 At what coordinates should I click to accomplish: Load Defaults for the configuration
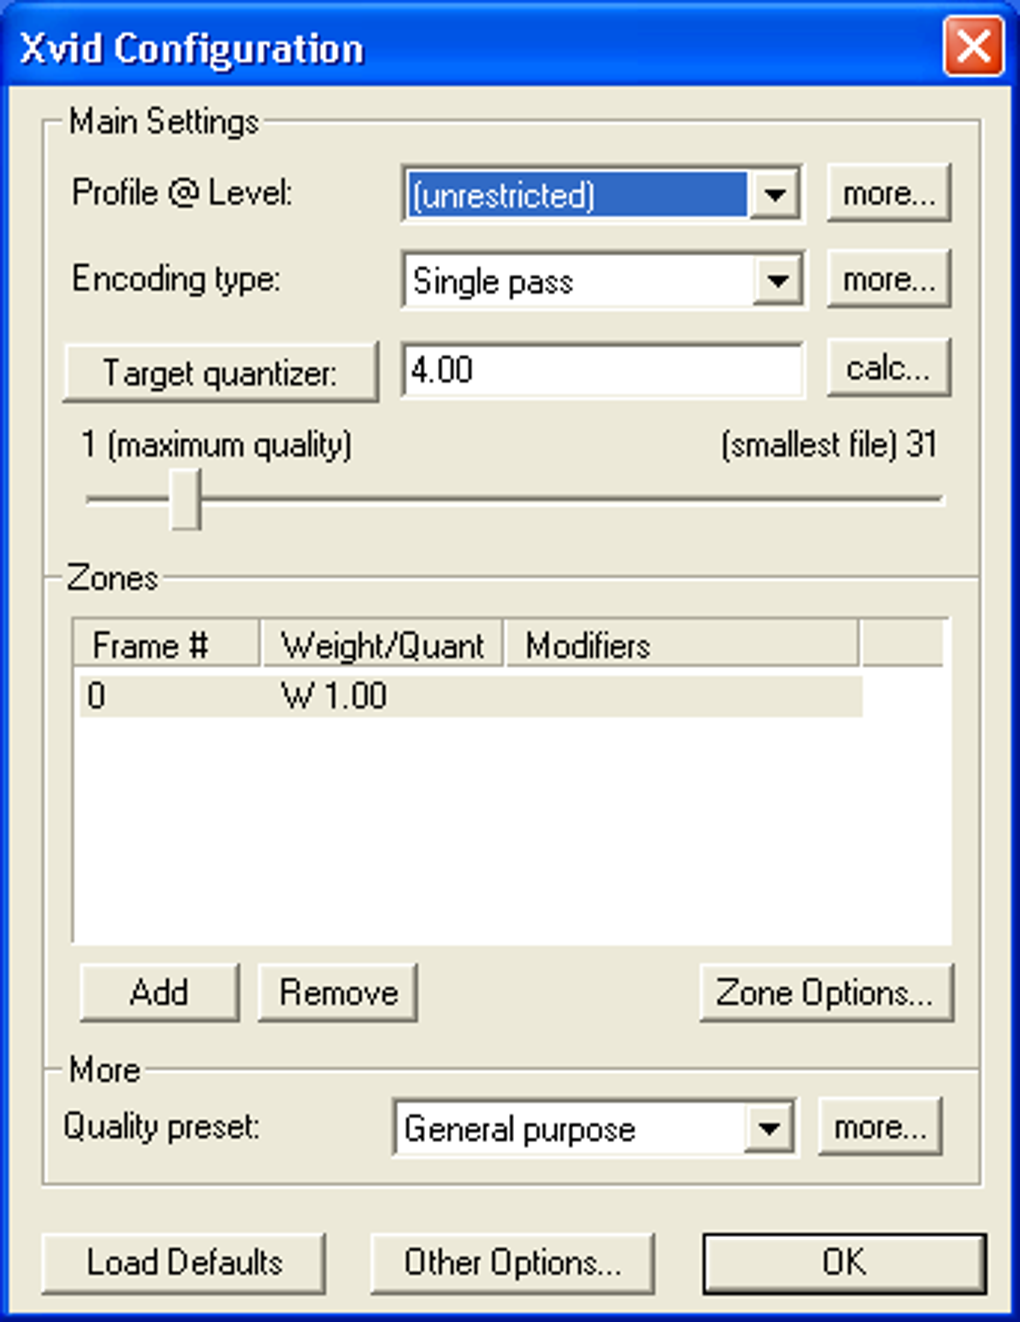coord(184,1262)
